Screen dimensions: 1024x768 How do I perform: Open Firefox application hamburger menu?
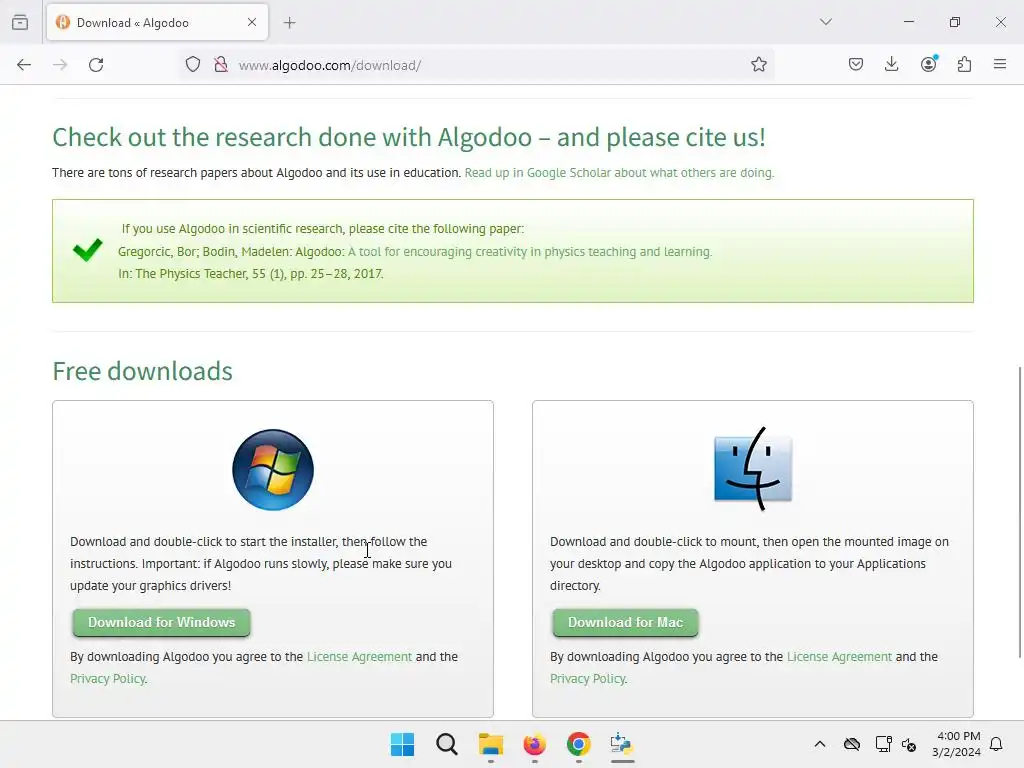(x=1000, y=64)
